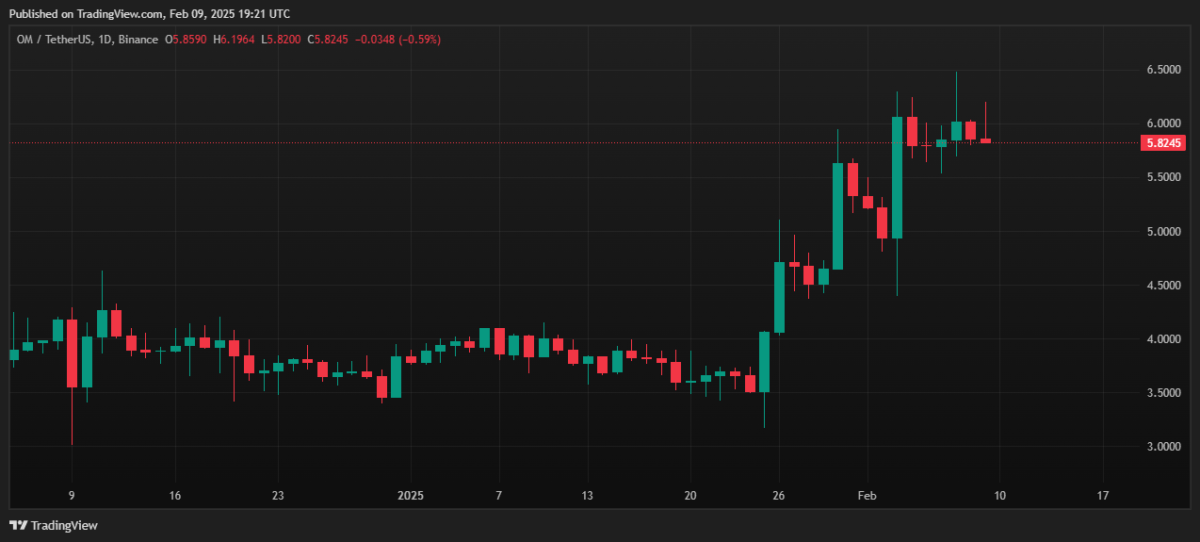Click the date 16 on time axis

click(174, 495)
